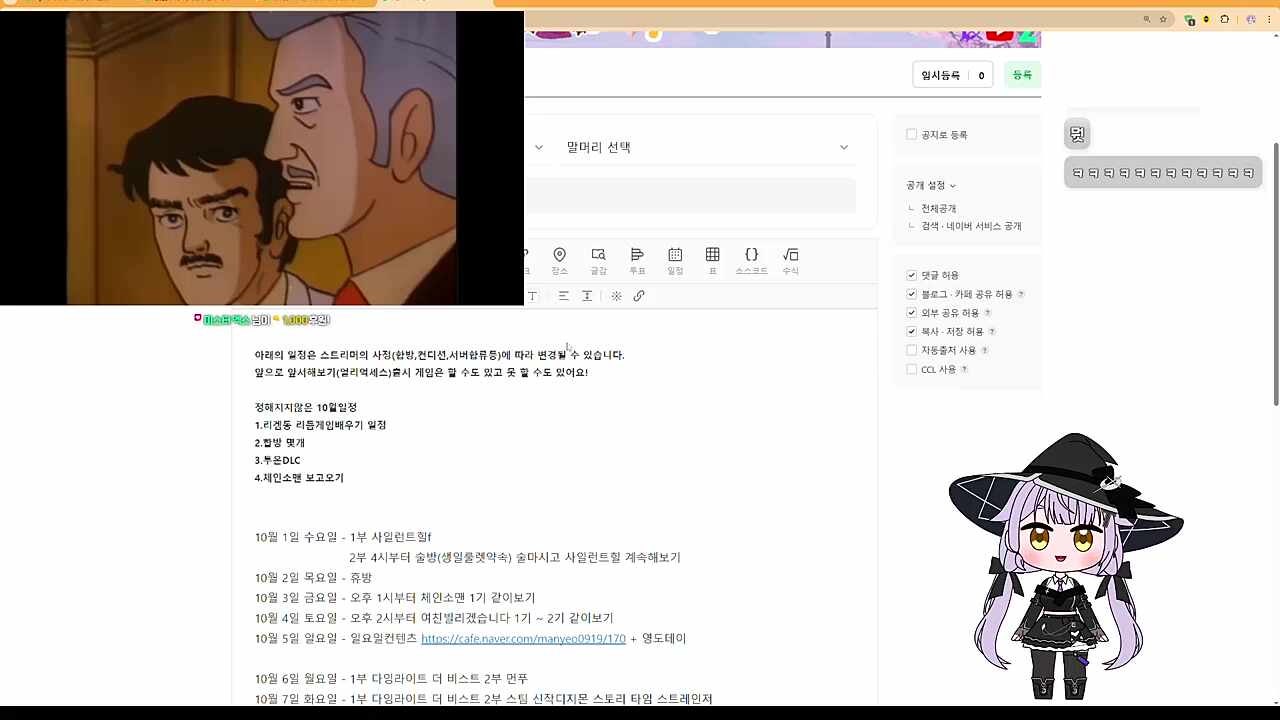Click the 검색·네이버 서비스 공개 text
The height and width of the screenshot is (720, 1280).
971,226
